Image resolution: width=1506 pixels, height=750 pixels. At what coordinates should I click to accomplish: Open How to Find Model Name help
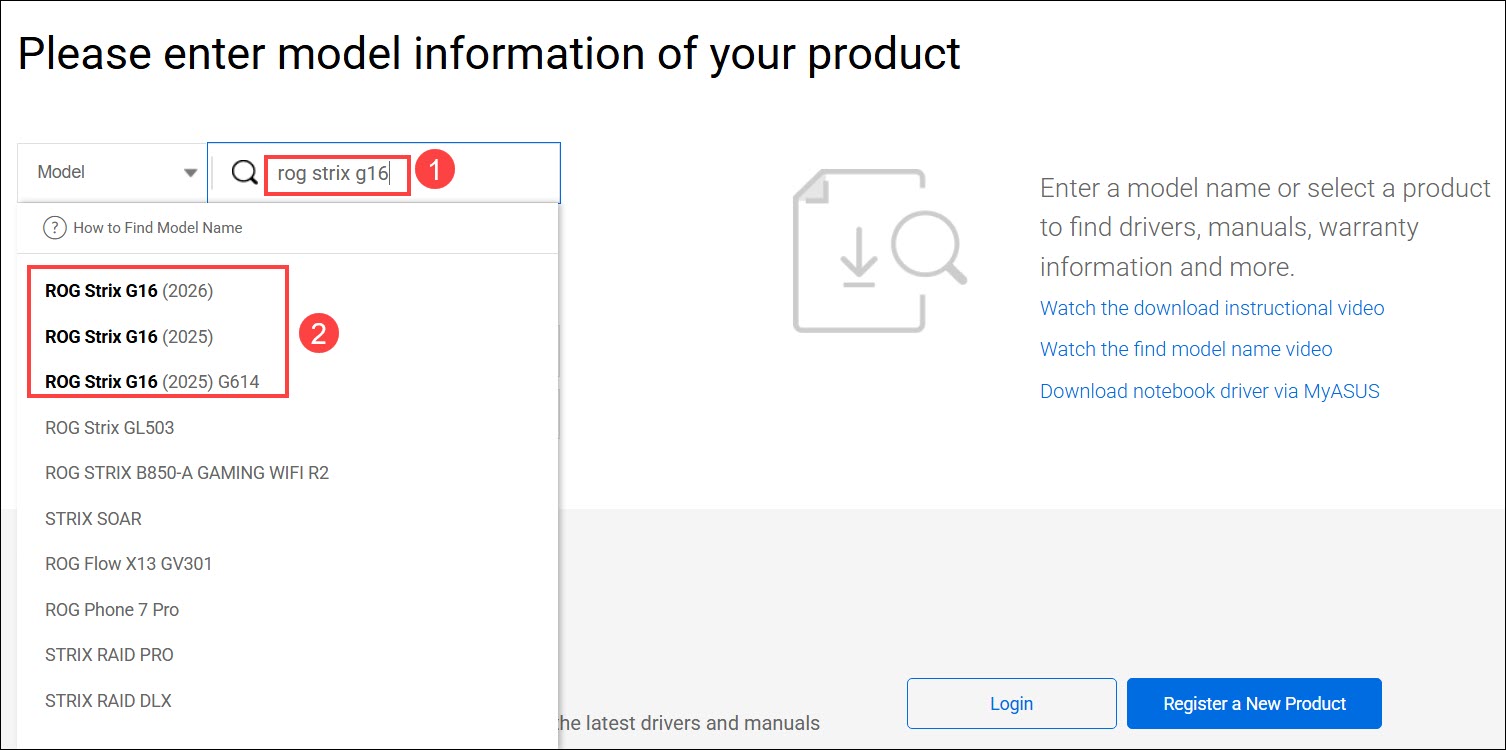(x=157, y=228)
